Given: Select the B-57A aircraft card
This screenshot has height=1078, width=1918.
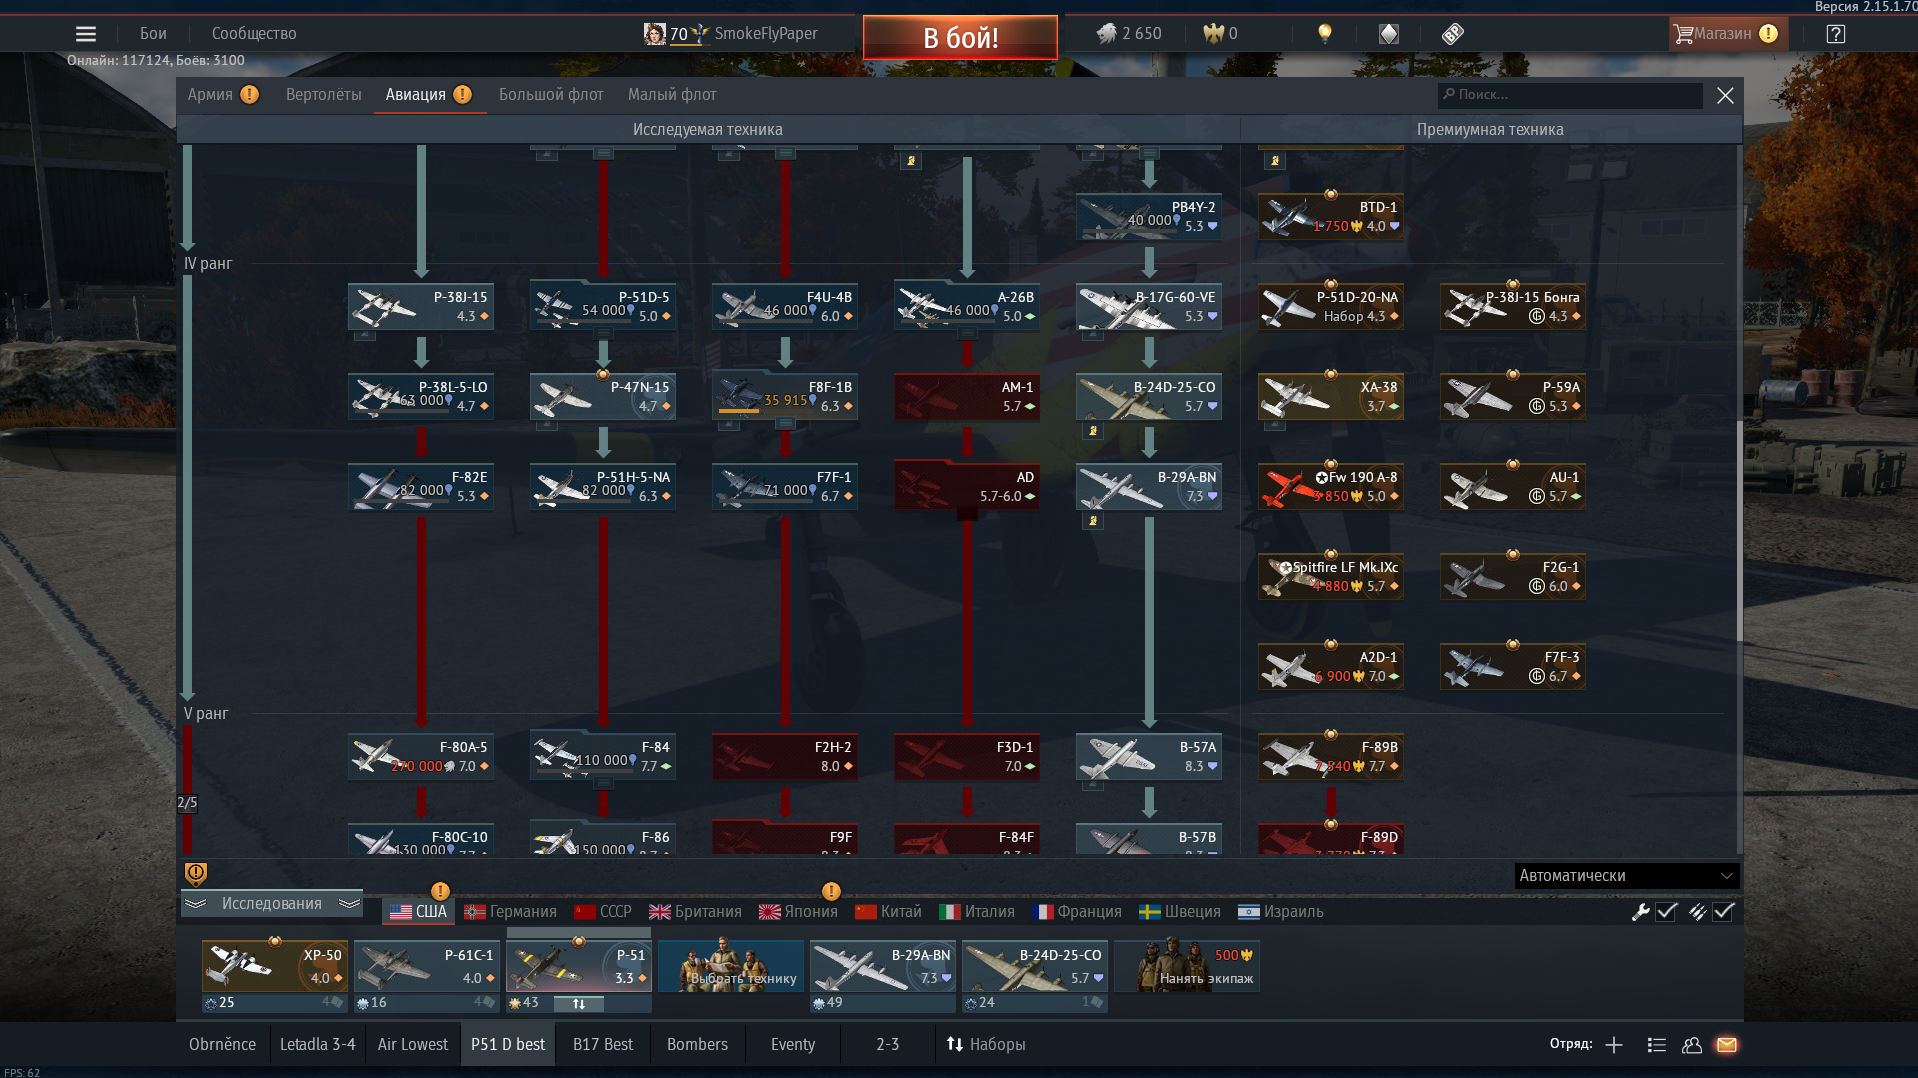Looking at the screenshot, I should pos(1149,756).
